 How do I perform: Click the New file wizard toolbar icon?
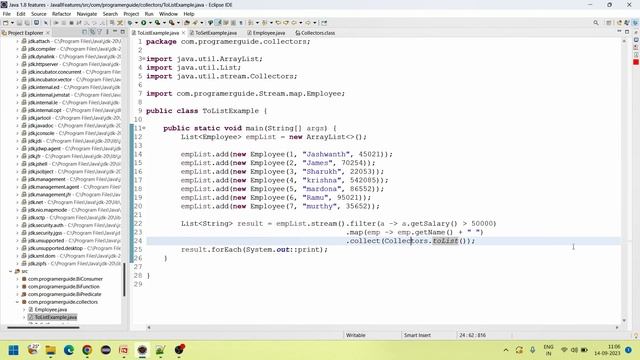[x=6, y=23]
